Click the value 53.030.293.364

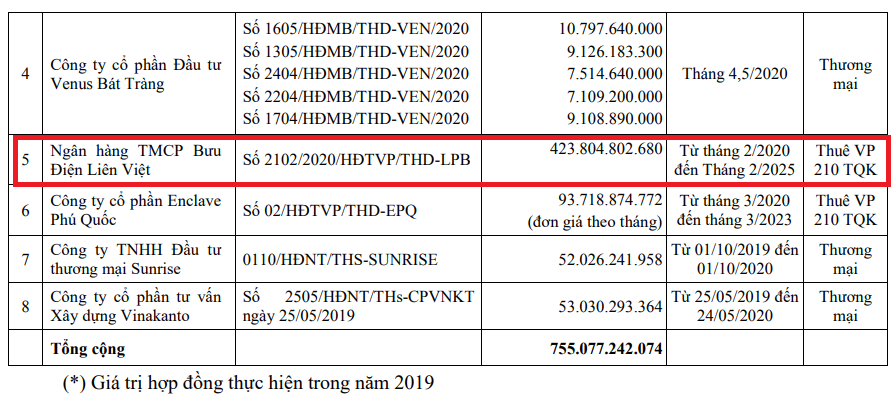(610, 306)
